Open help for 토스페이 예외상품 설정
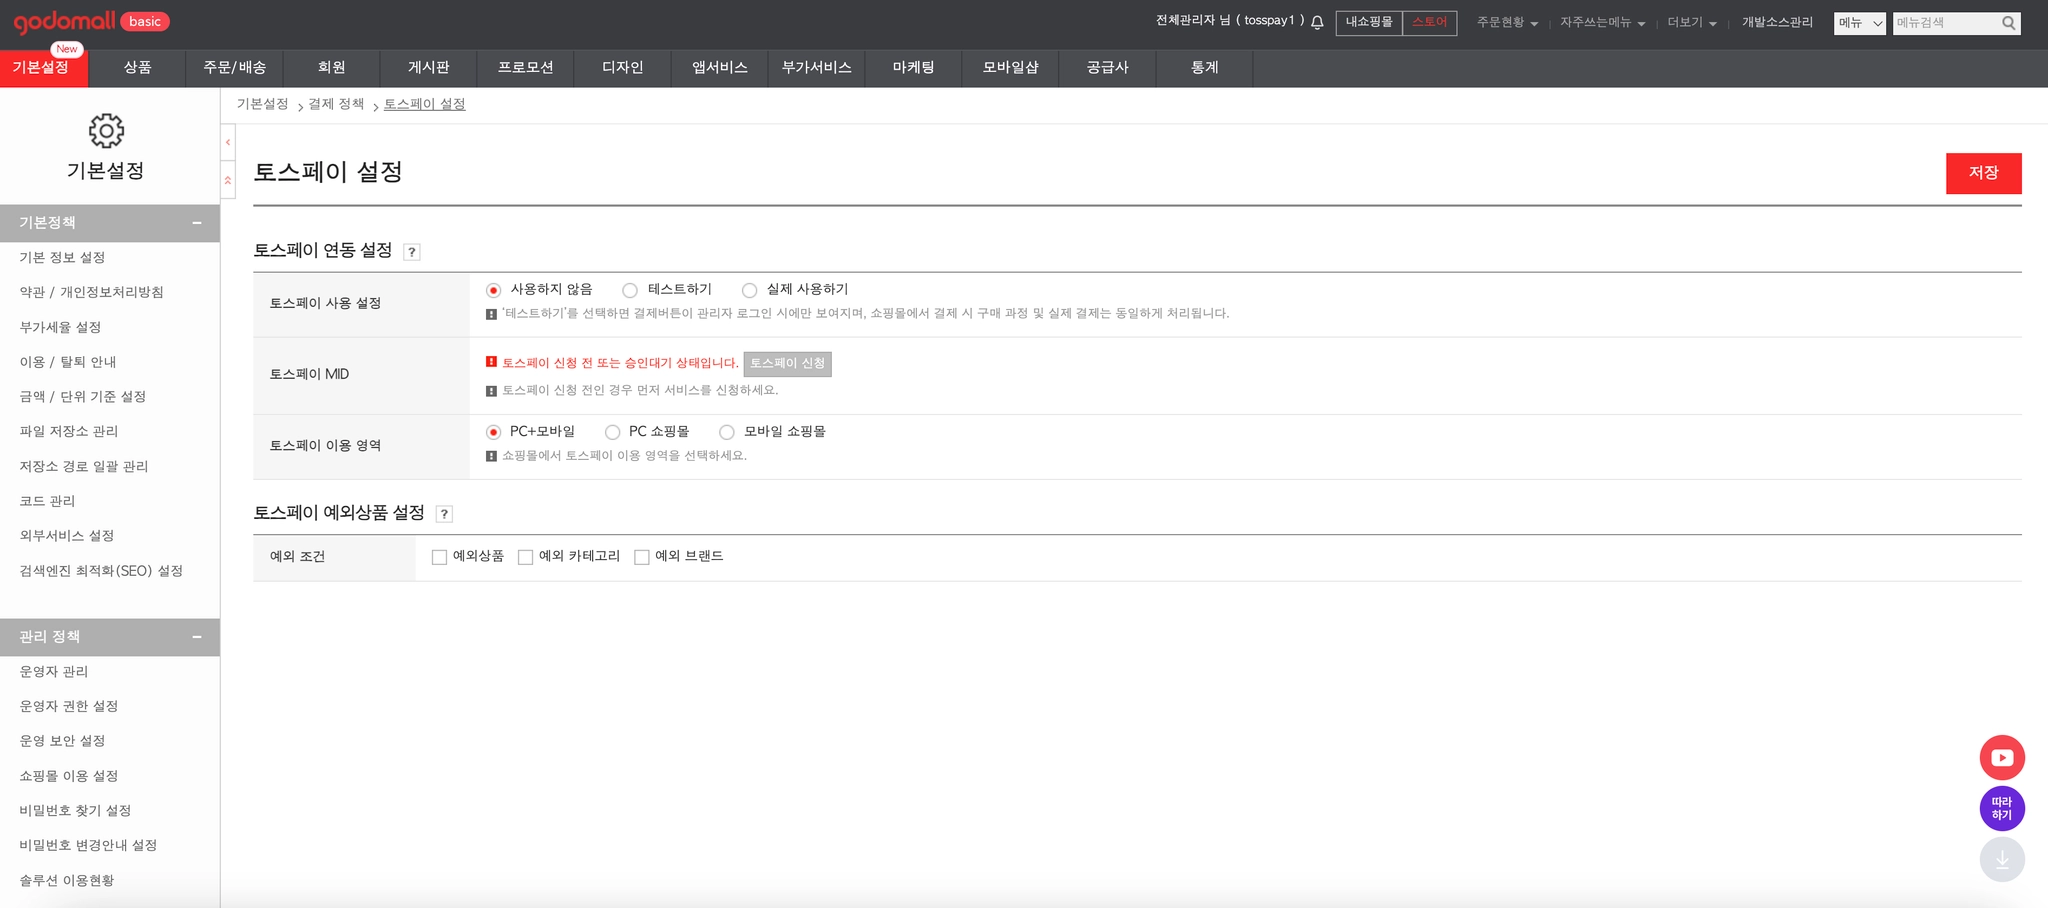 tap(444, 514)
